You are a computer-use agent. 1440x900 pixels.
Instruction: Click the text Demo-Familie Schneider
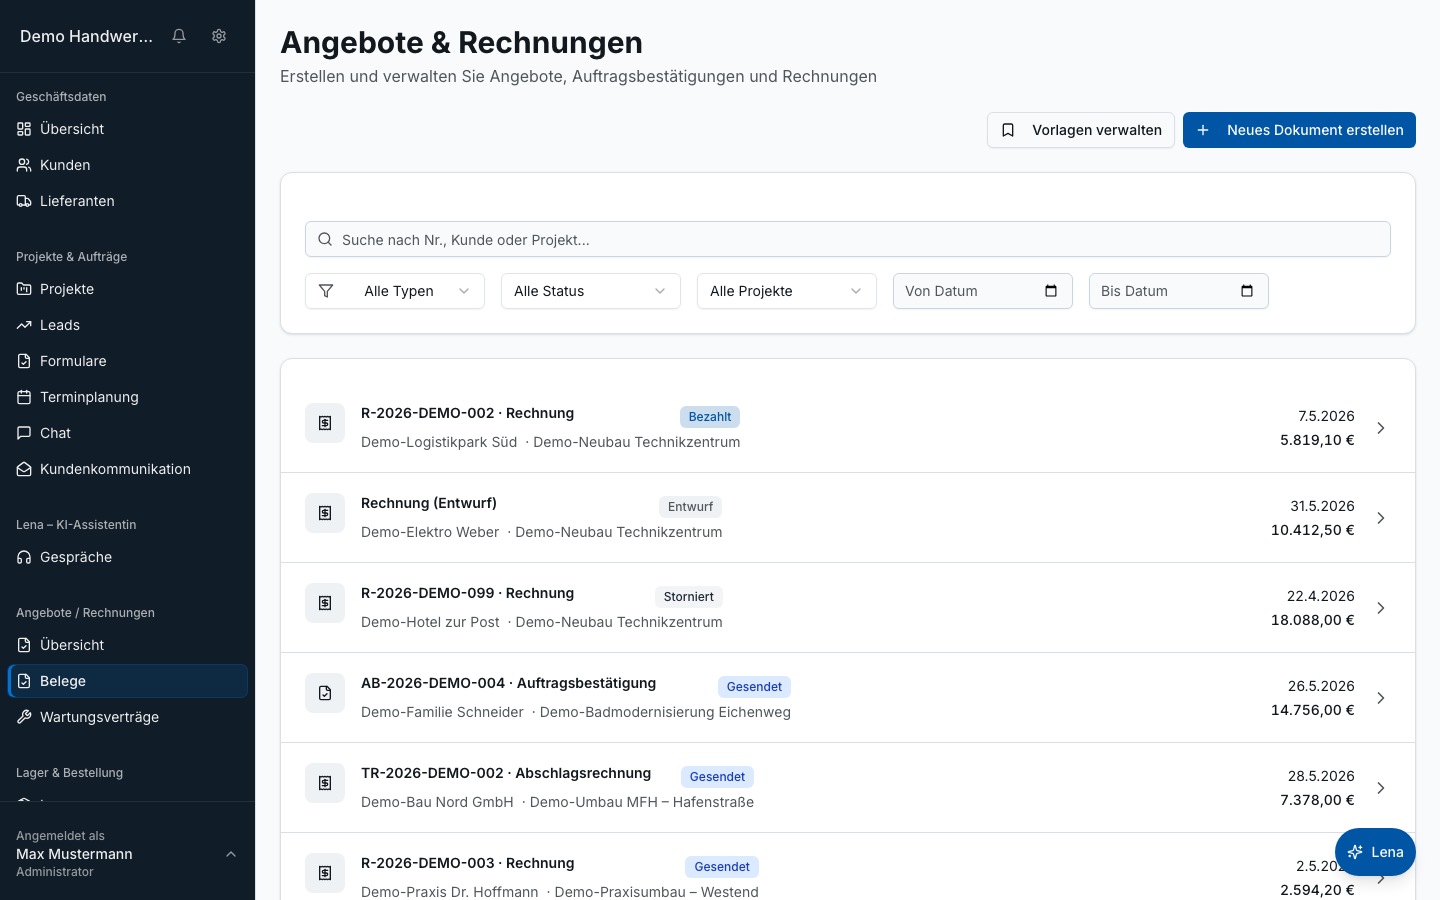(x=442, y=712)
